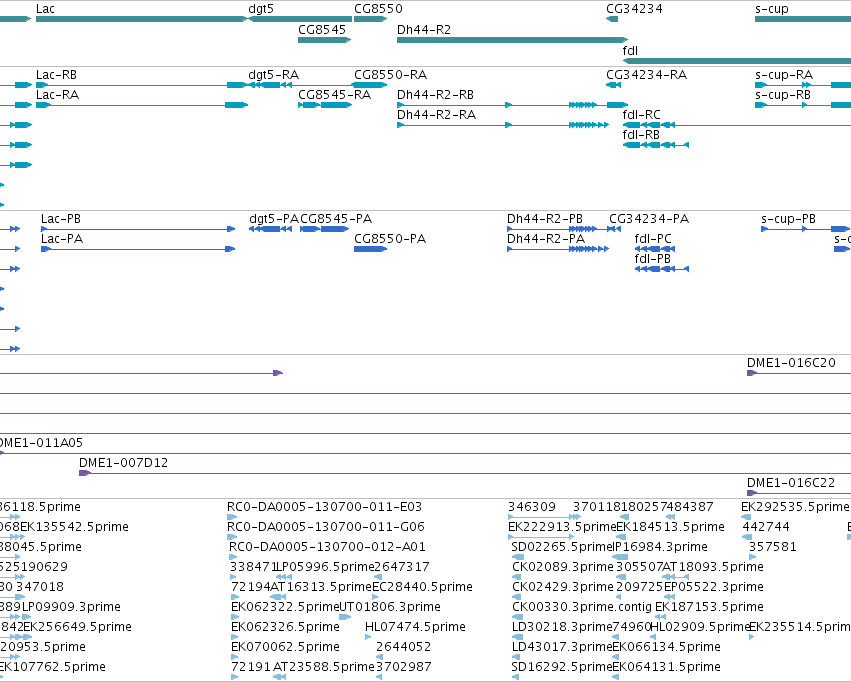The width and height of the screenshot is (851, 682).
Task: Select the Lac-RA transcript
Action: [142, 105]
